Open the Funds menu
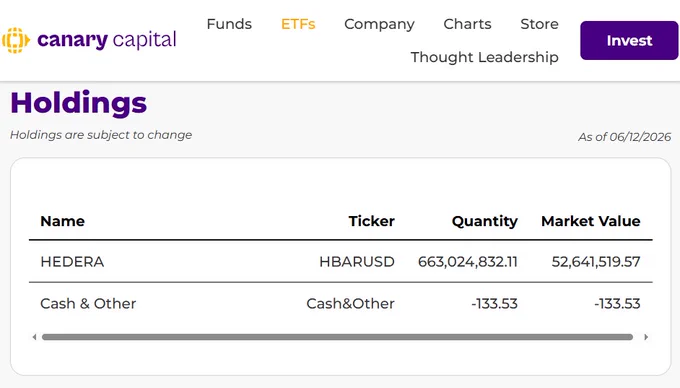Viewport: 680px width, 388px height. (x=229, y=24)
